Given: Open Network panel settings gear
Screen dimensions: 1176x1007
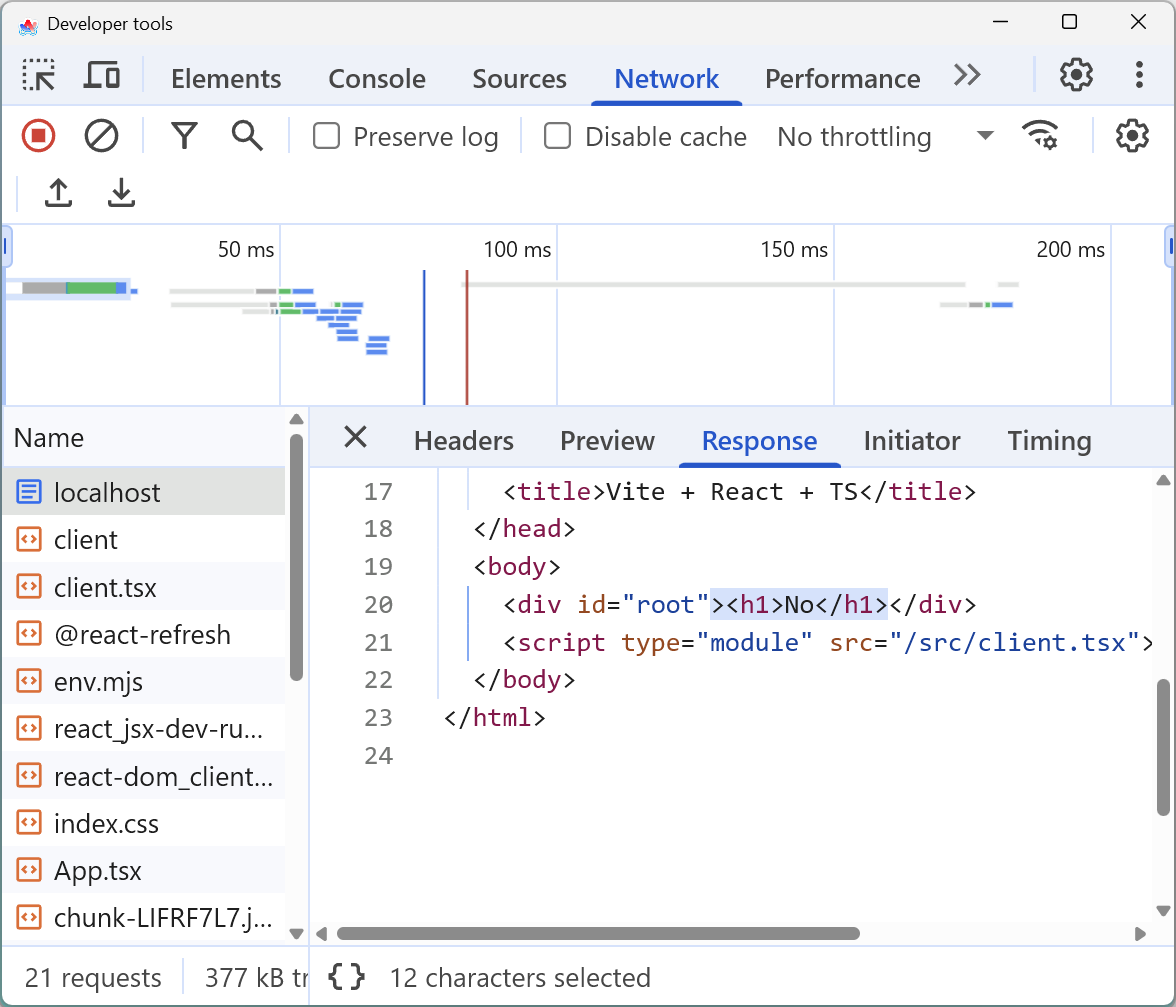Looking at the screenshot, I should click(1132, 136).
